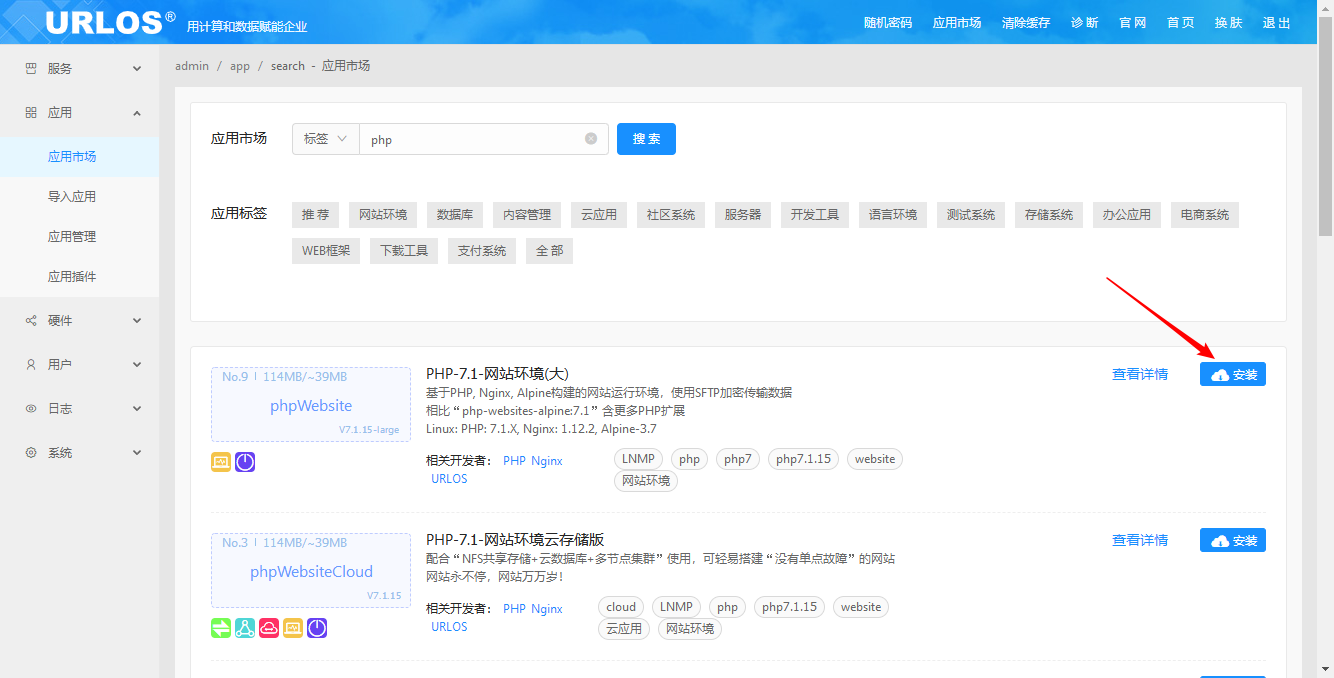The image size is (1334, 678).
Task: Collapse the 应用 sidebar menu
Action: click(137, 113)
